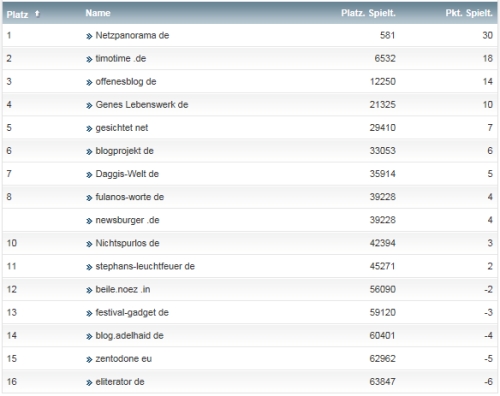The height and width of the screenshot is (396, 500).
Task: Open the Netzpanorama de link
Action: [132, 35]
